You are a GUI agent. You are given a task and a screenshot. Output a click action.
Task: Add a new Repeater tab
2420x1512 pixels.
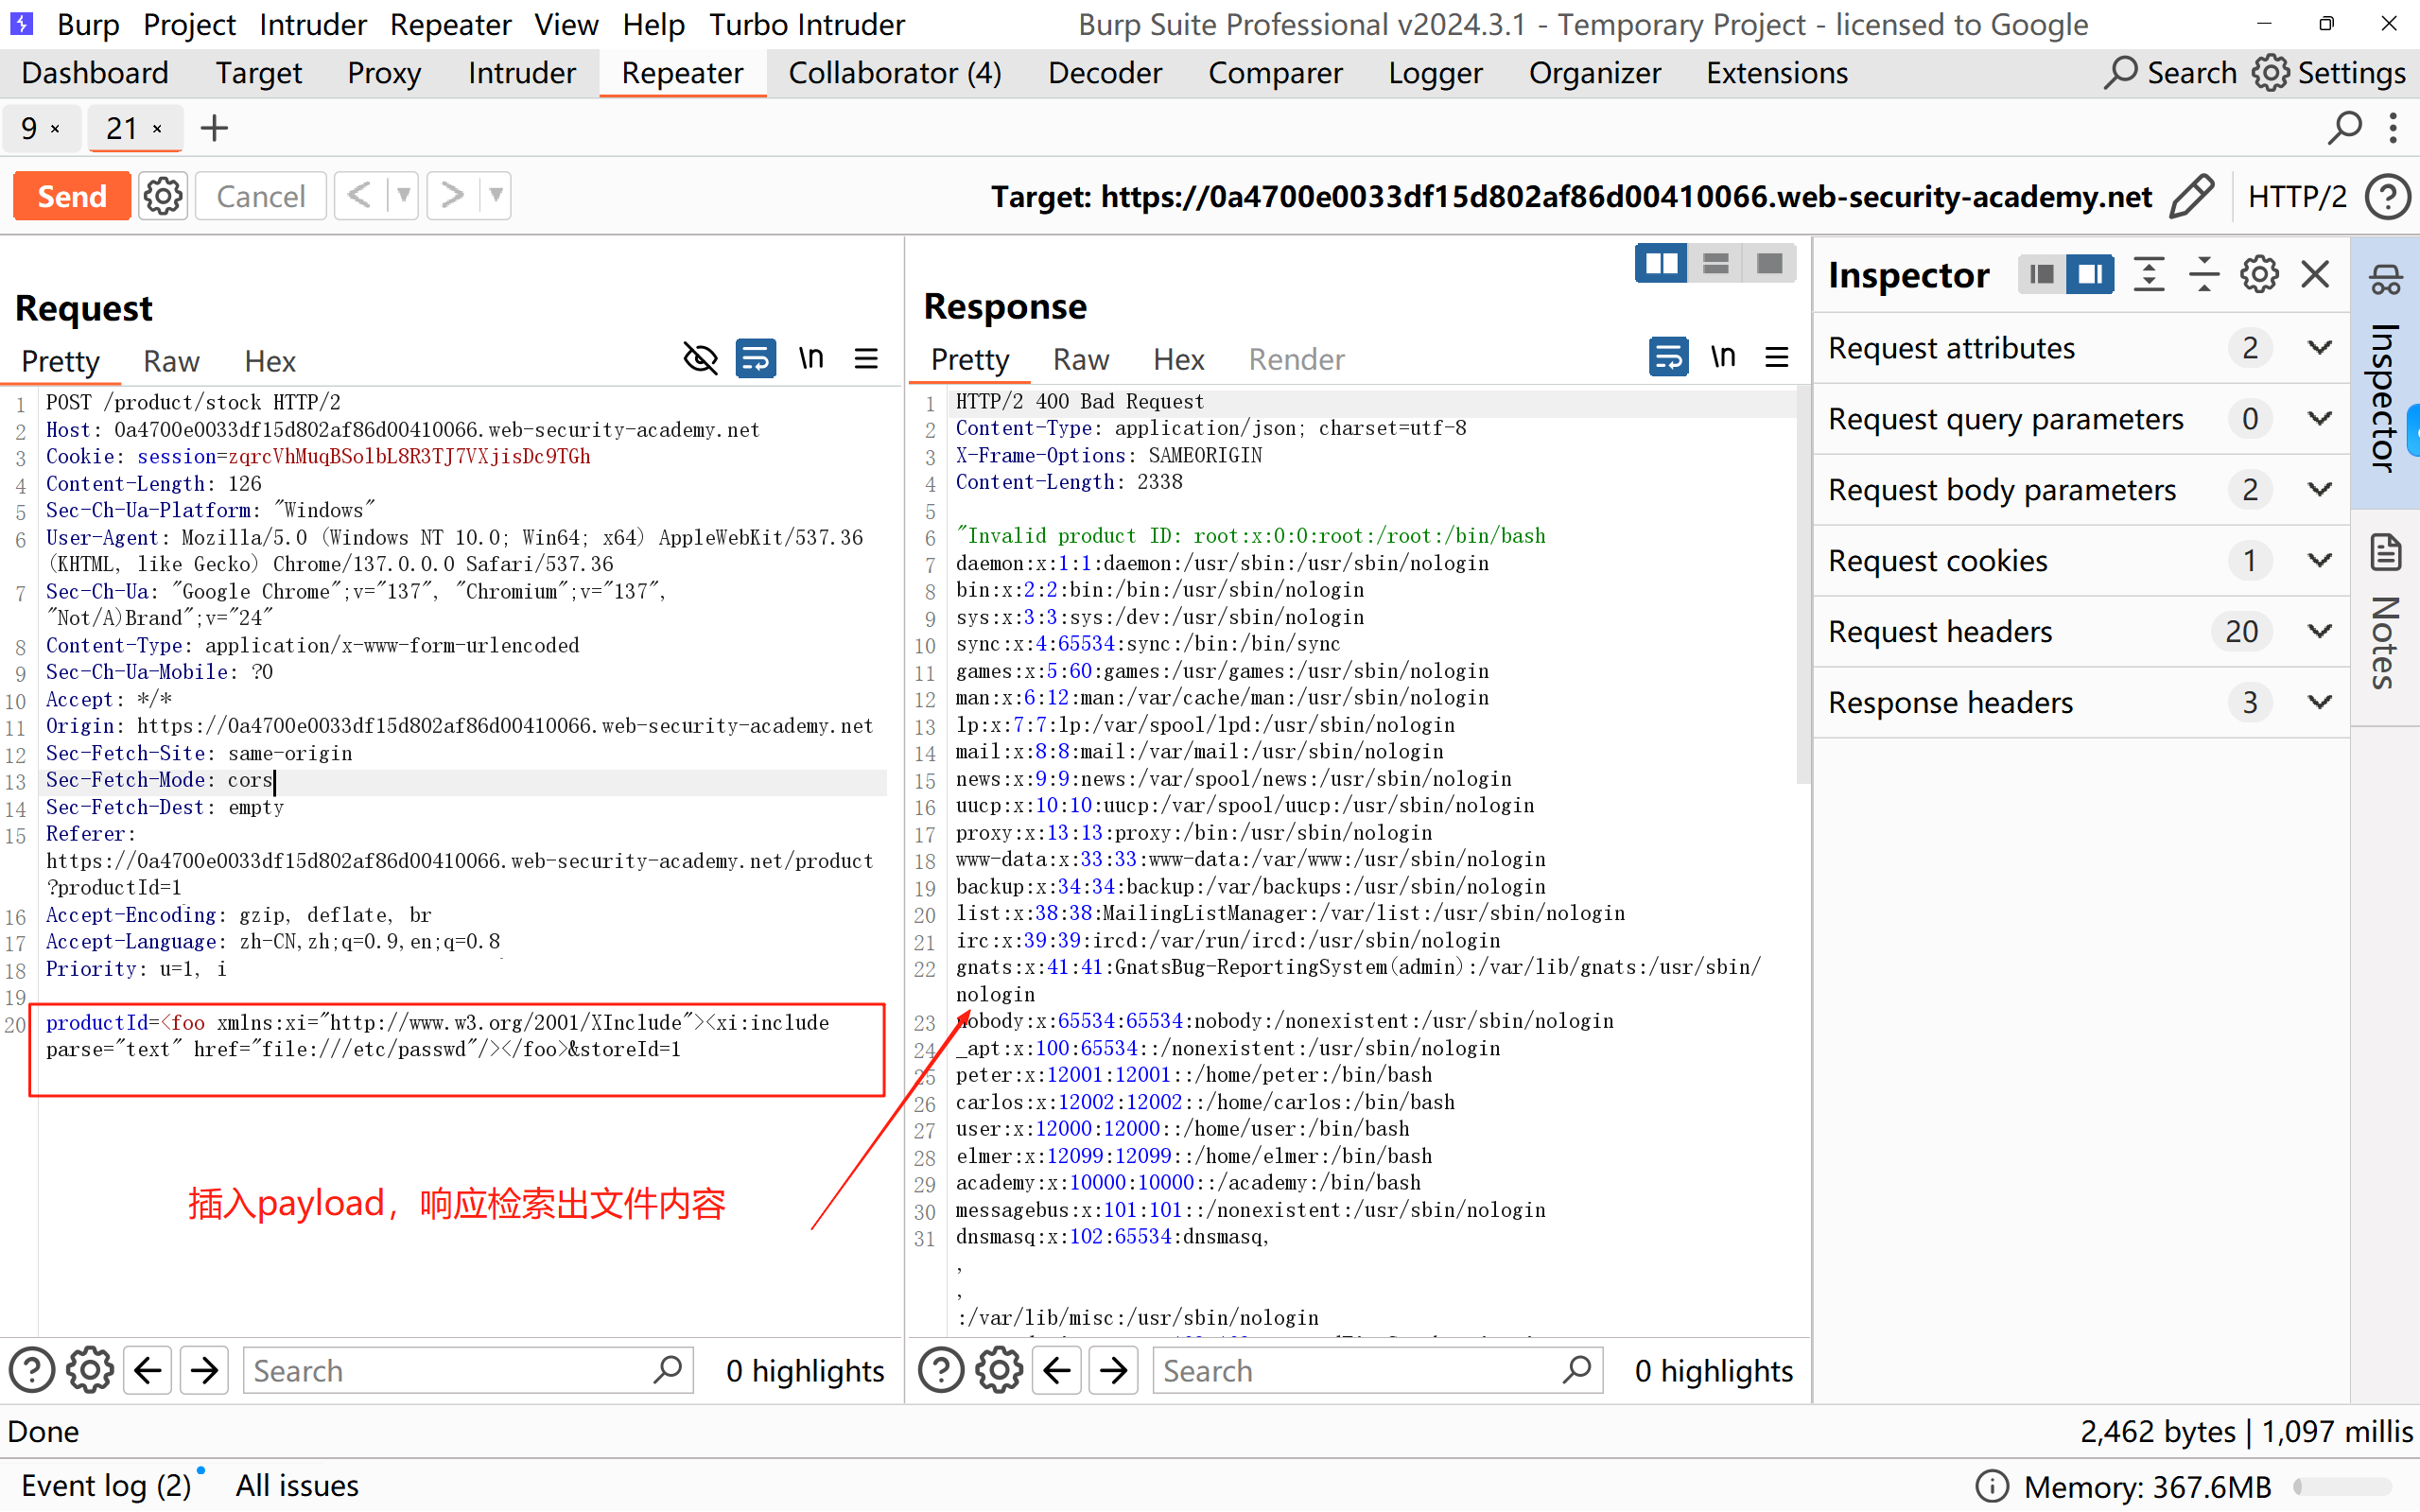[214, 128]
